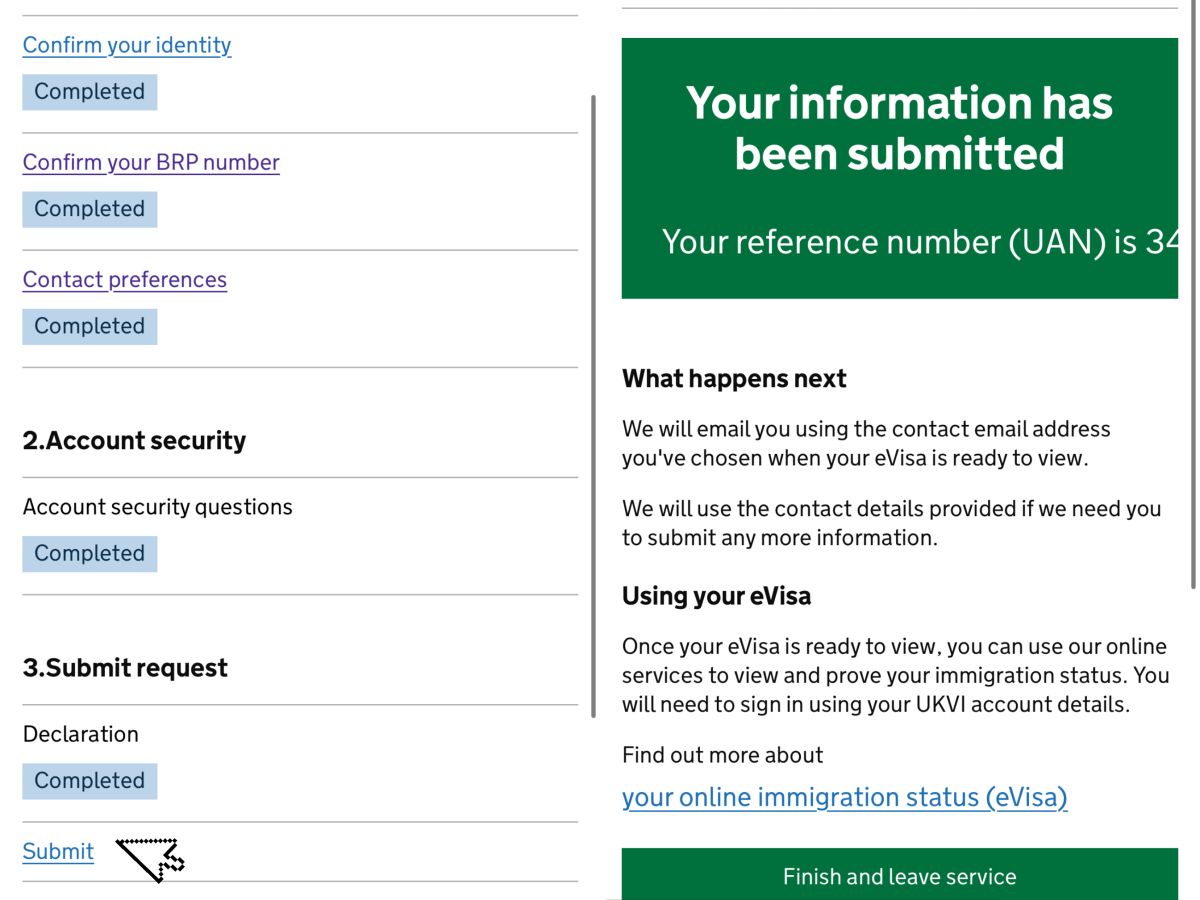The image size is (1200, 900).
Task: Open the Contact preferences link
Action: [x=125, y=279]
